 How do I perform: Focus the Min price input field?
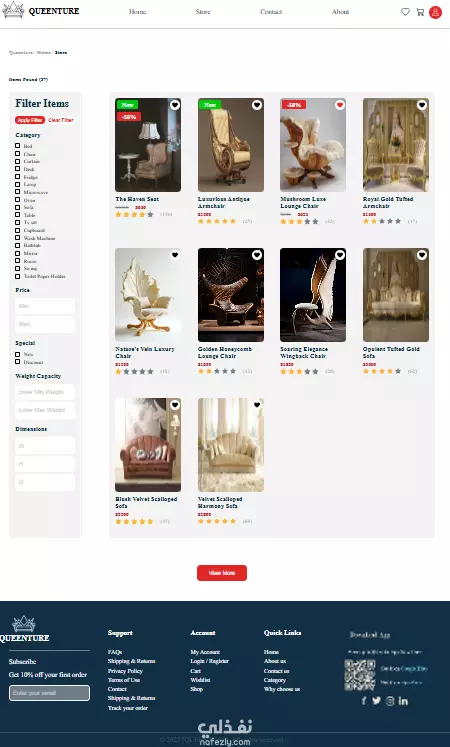(45, 306)
